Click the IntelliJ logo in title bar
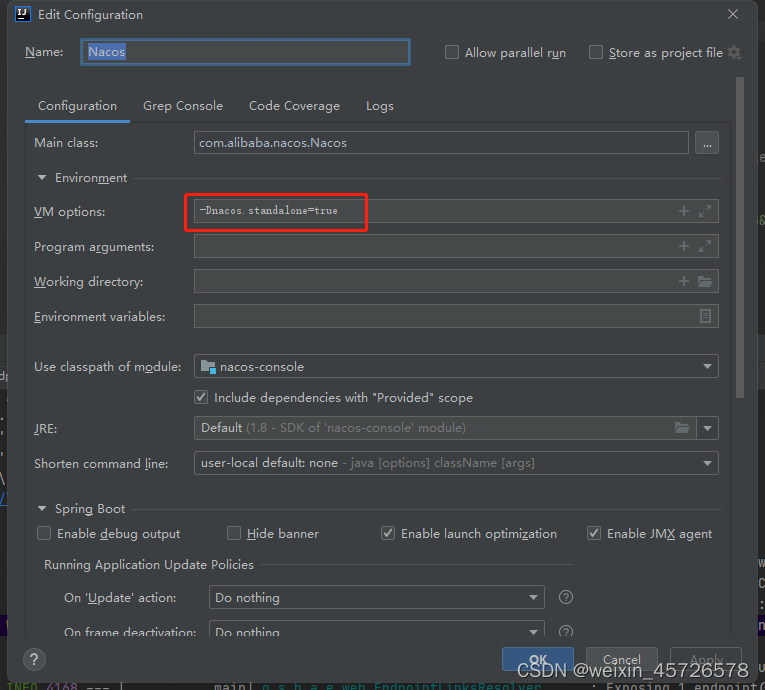This screenshot has height=690, width=765. click(x=22, y=14)
